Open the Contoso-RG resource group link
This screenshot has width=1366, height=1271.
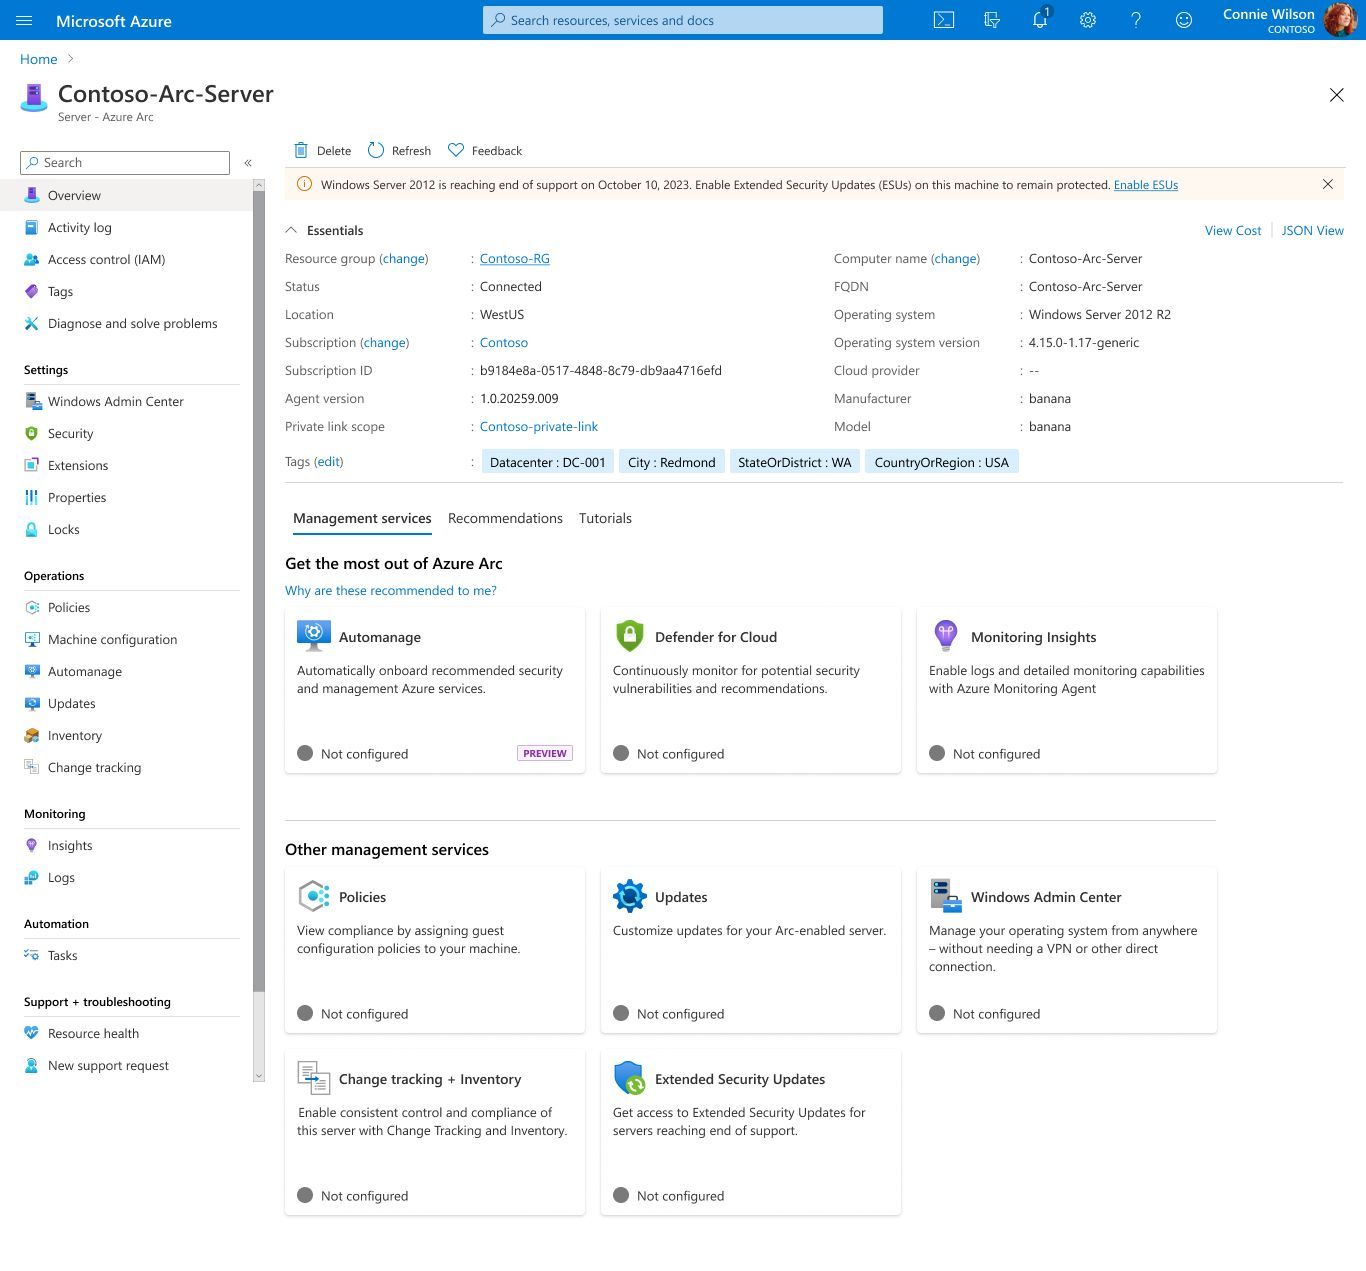coord(514,258)
